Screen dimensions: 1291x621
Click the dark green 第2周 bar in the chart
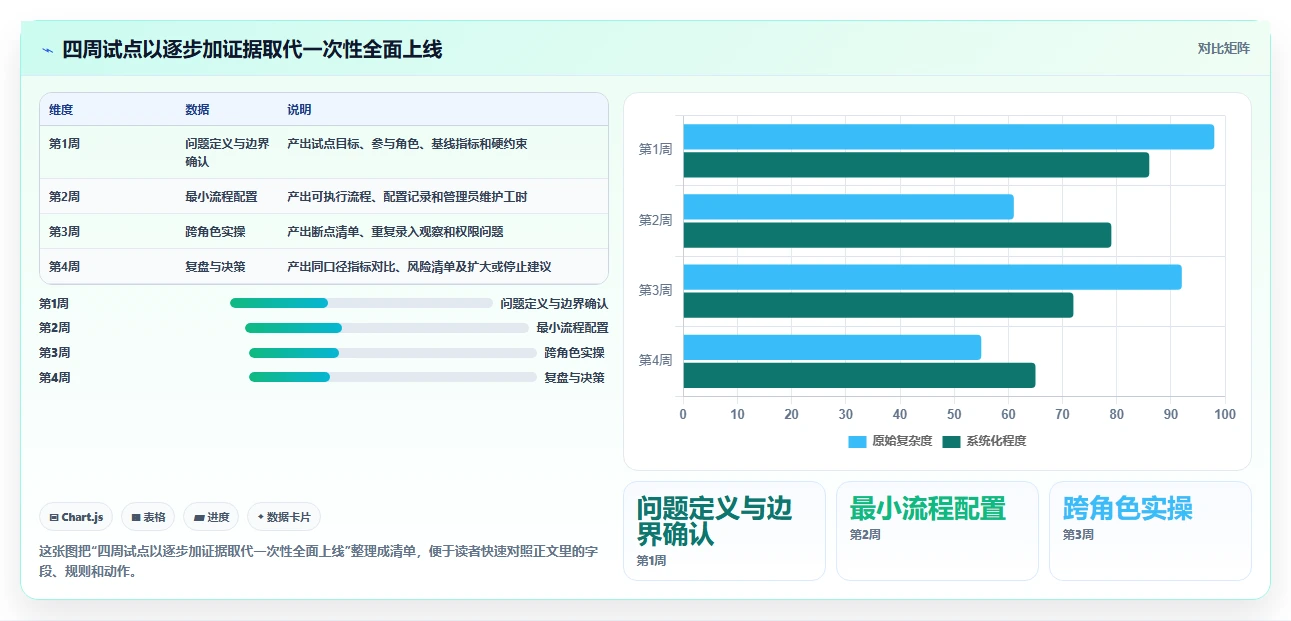pos(897,235)
